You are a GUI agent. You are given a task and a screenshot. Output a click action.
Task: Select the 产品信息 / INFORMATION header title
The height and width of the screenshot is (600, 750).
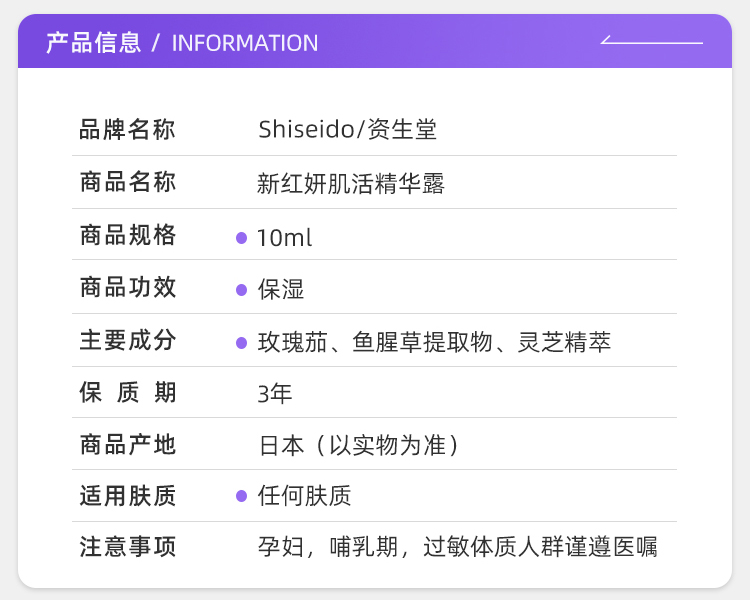(182, 43)
